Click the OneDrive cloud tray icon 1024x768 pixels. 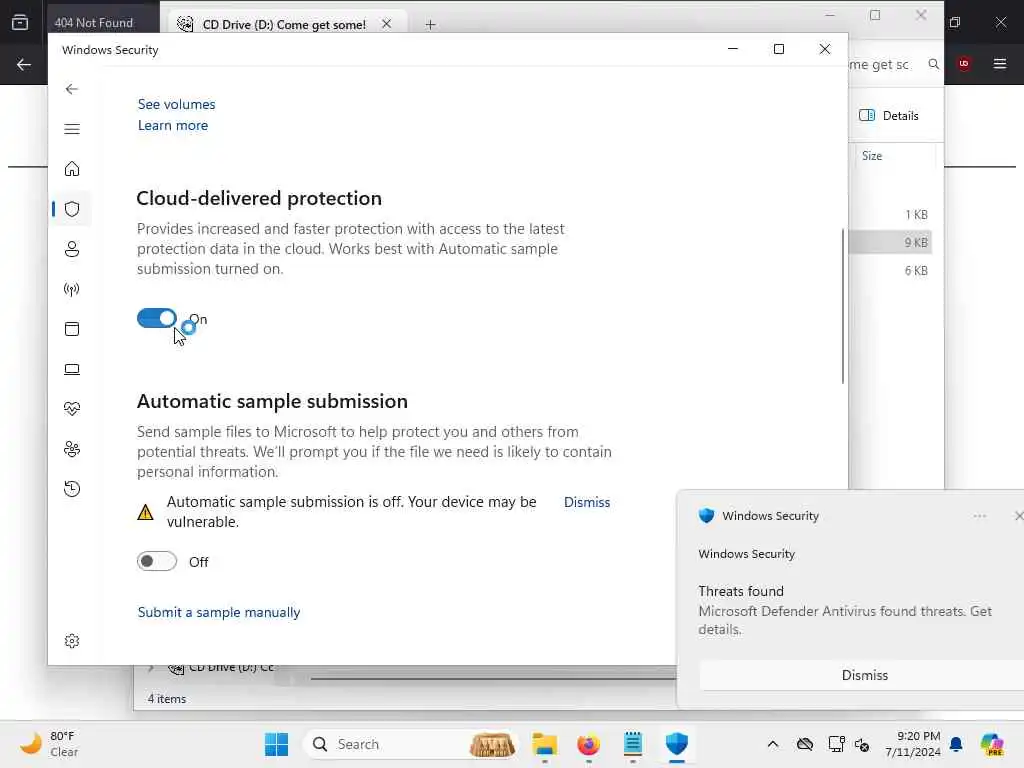point(805,744)
